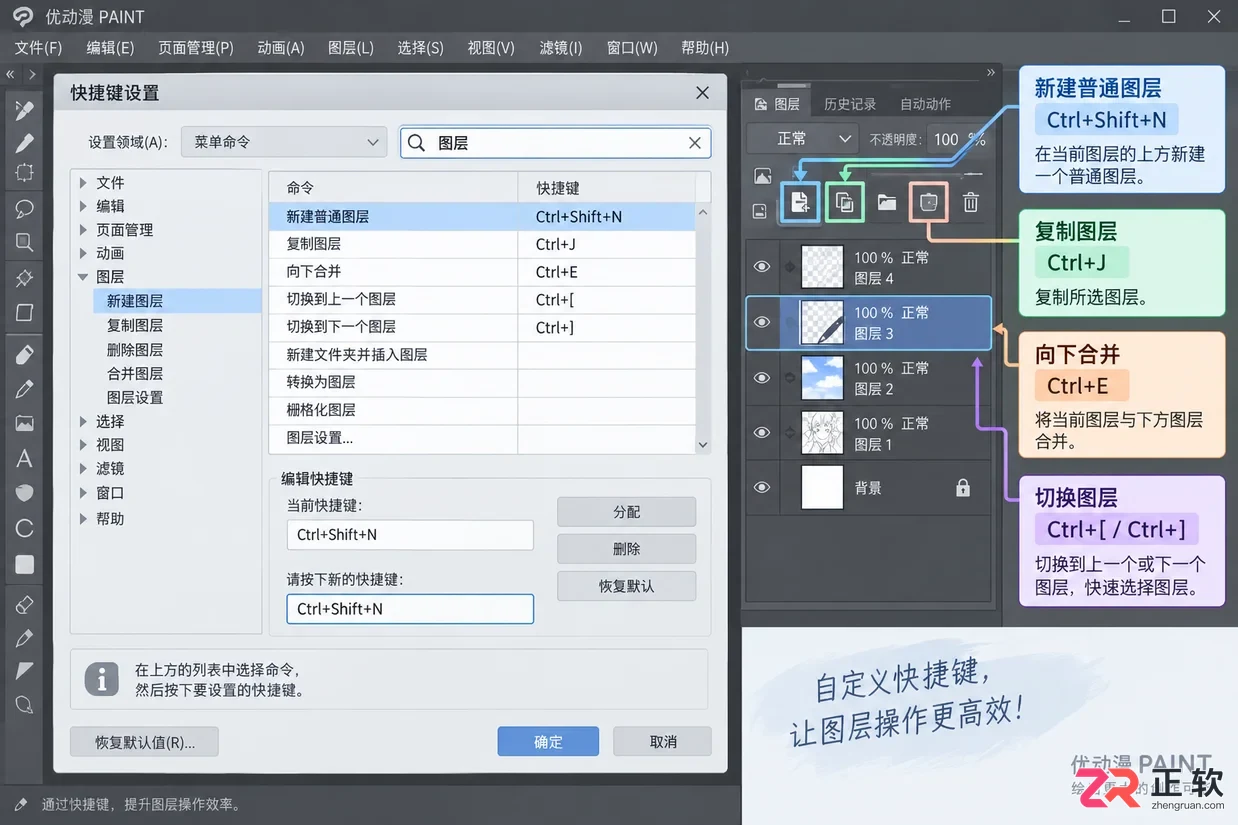Expand the 帮助 tree node arrow
1238x825 pixels.
[83, 518]
